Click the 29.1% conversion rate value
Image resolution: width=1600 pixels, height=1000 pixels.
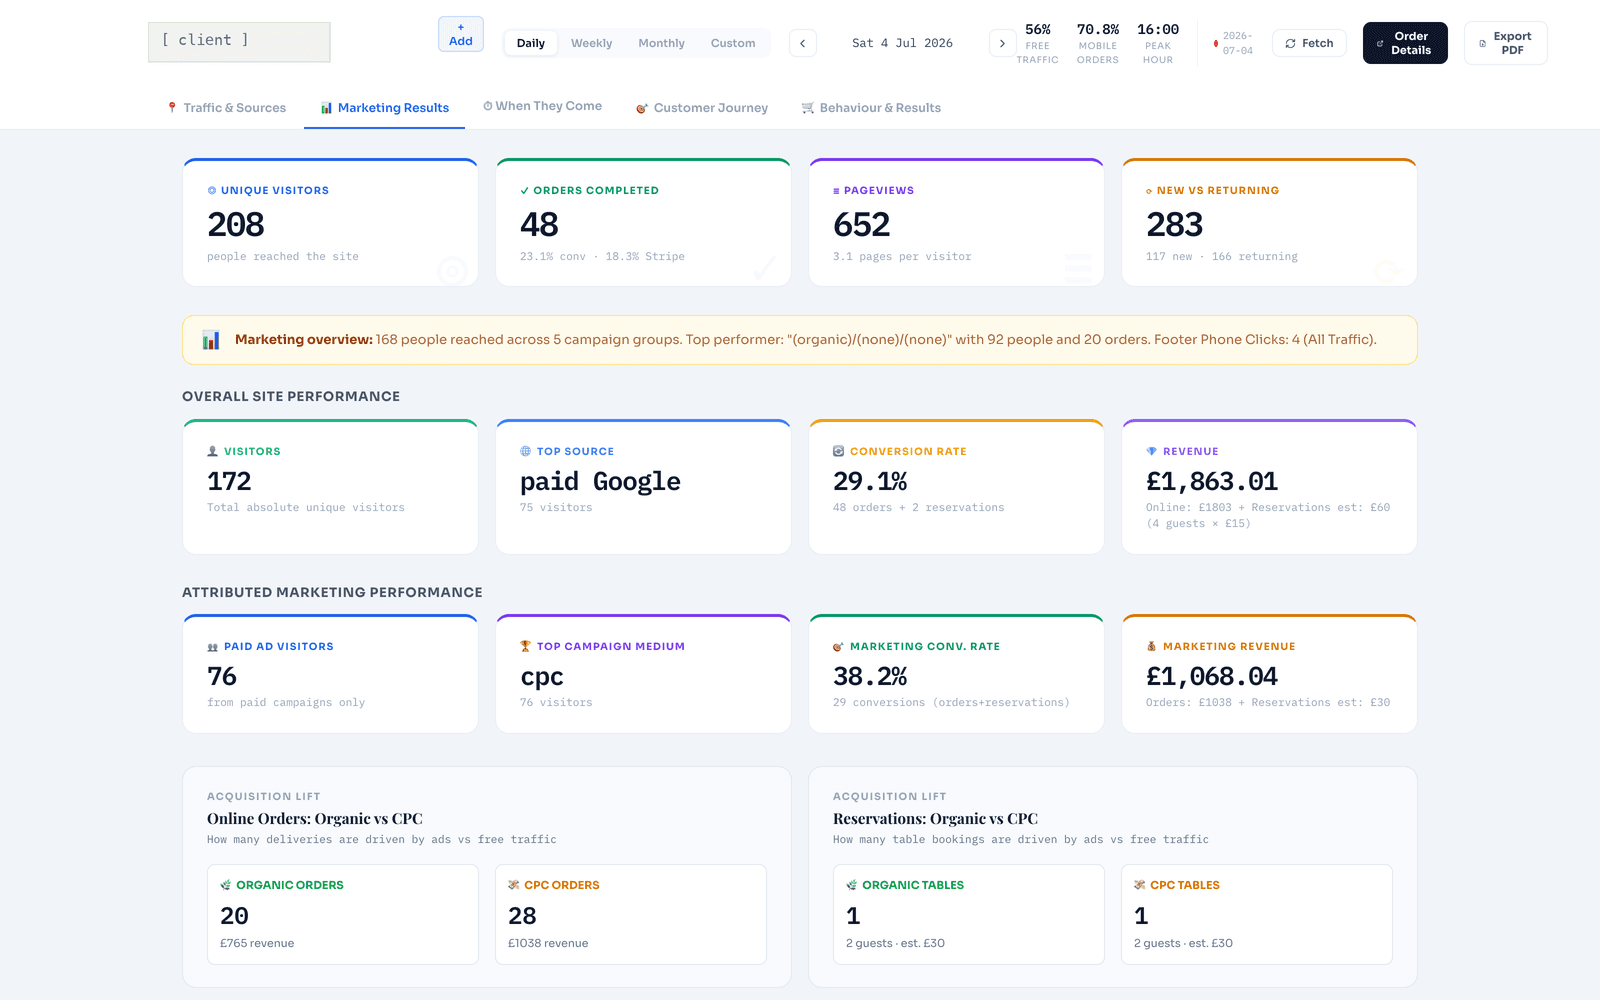870,481
